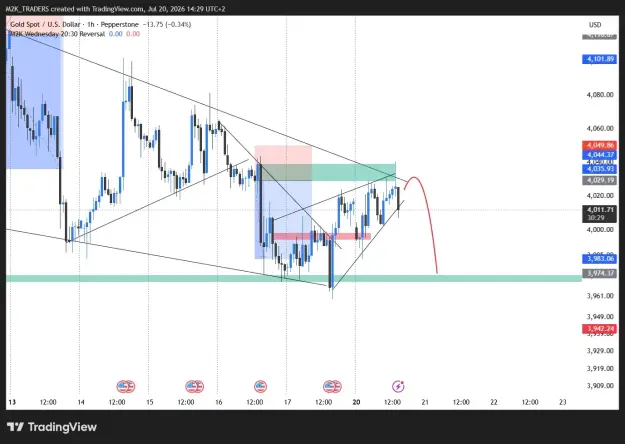Click the 3,949.00 price scale value

[x=600, y=317]
